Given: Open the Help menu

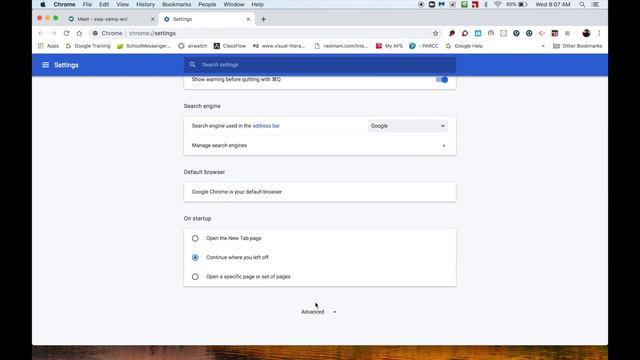Looking at the screenshot, I should tap(257, 4).
